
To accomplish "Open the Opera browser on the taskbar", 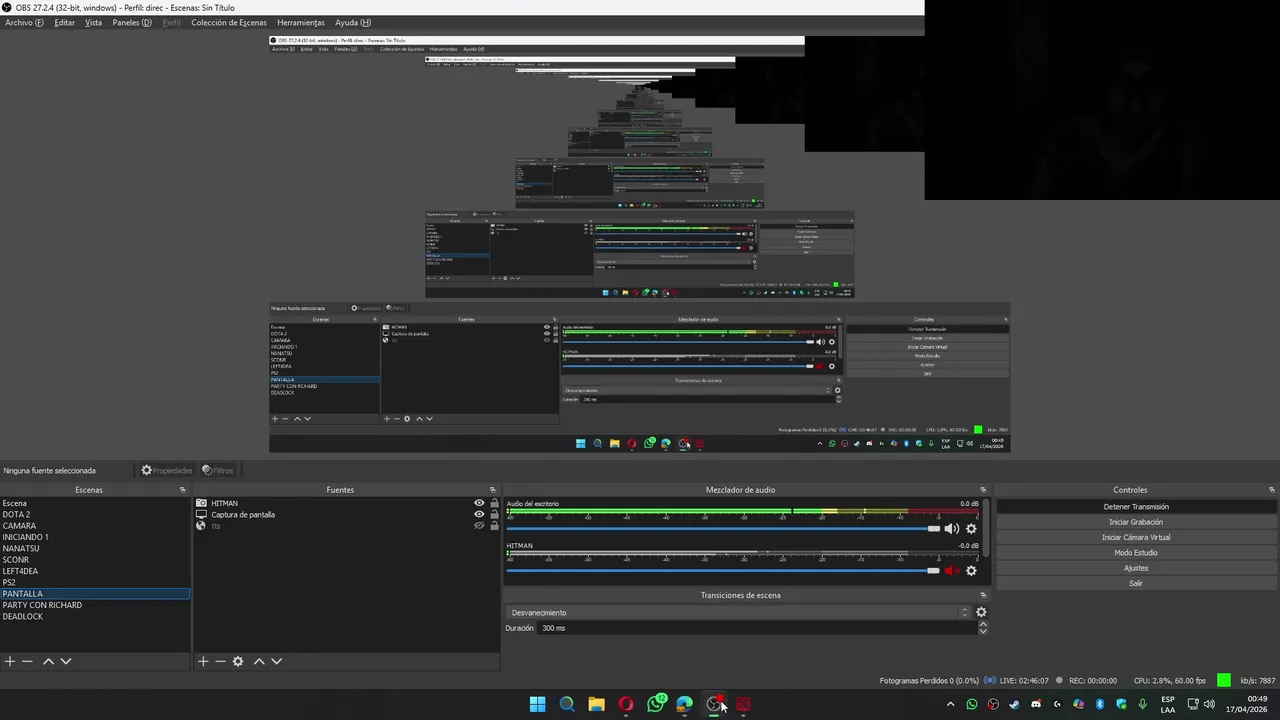I will (626, 704).
